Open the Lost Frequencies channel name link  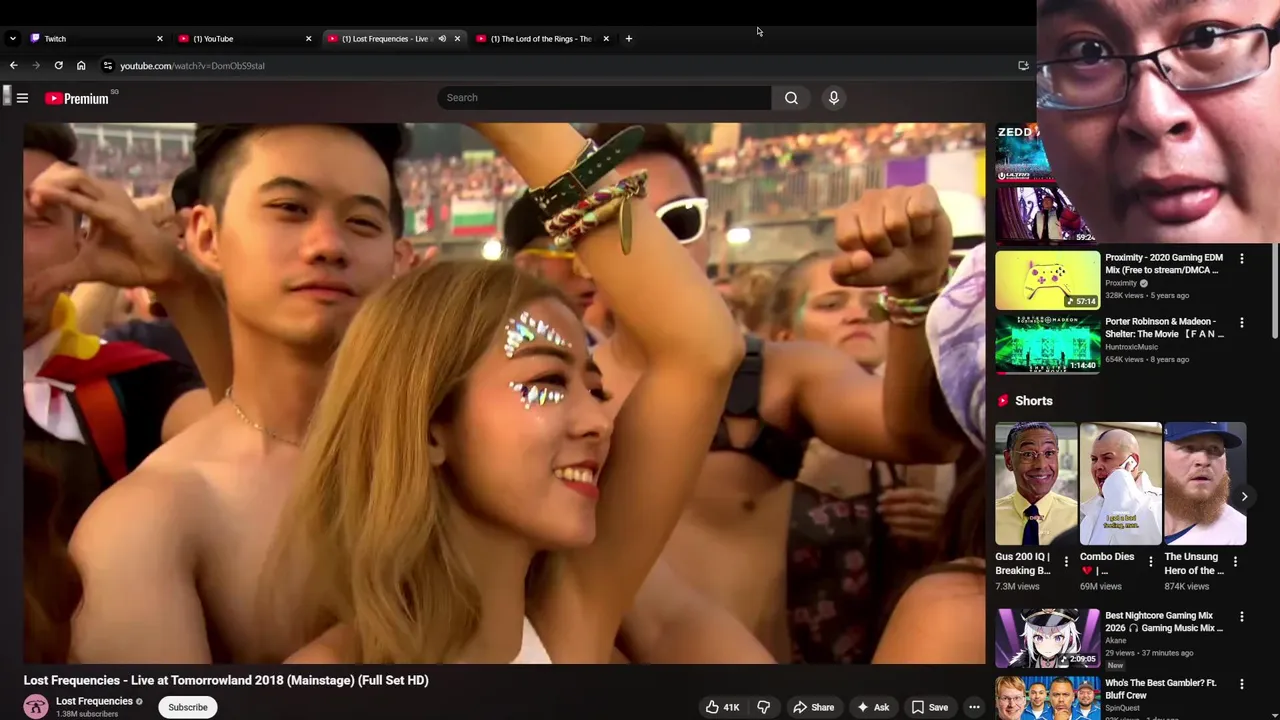pyautogui.click(x=94, y=701)
